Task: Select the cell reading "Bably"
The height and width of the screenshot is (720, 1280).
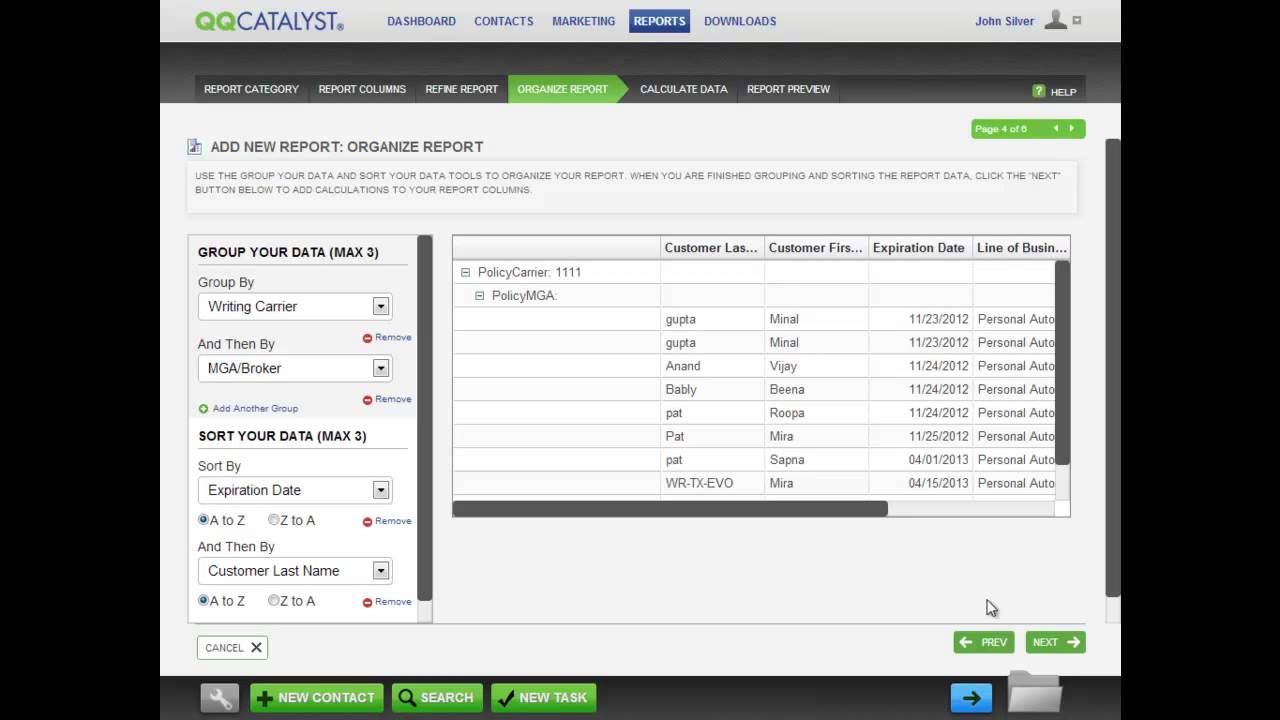Action: click(712, 390)
